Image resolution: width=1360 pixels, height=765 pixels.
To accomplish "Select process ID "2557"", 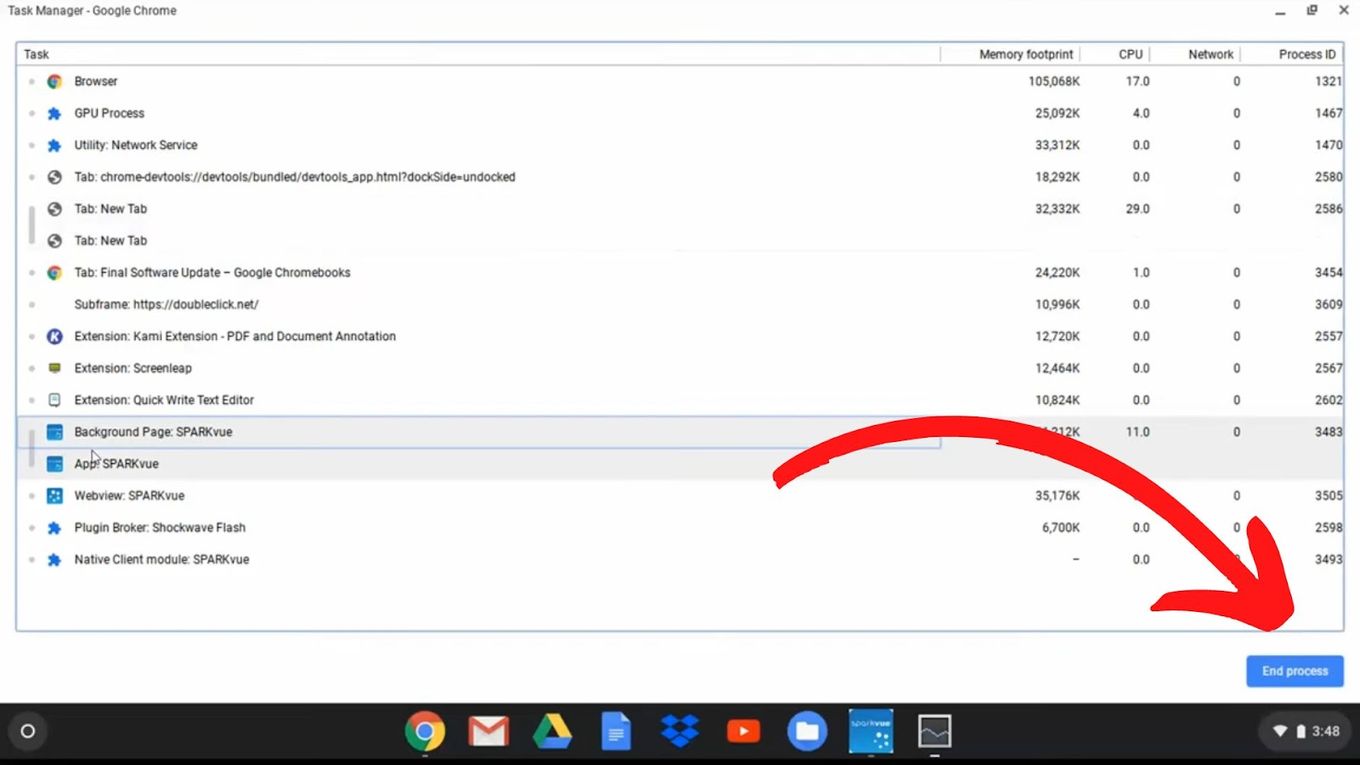I will [1329, 336].
